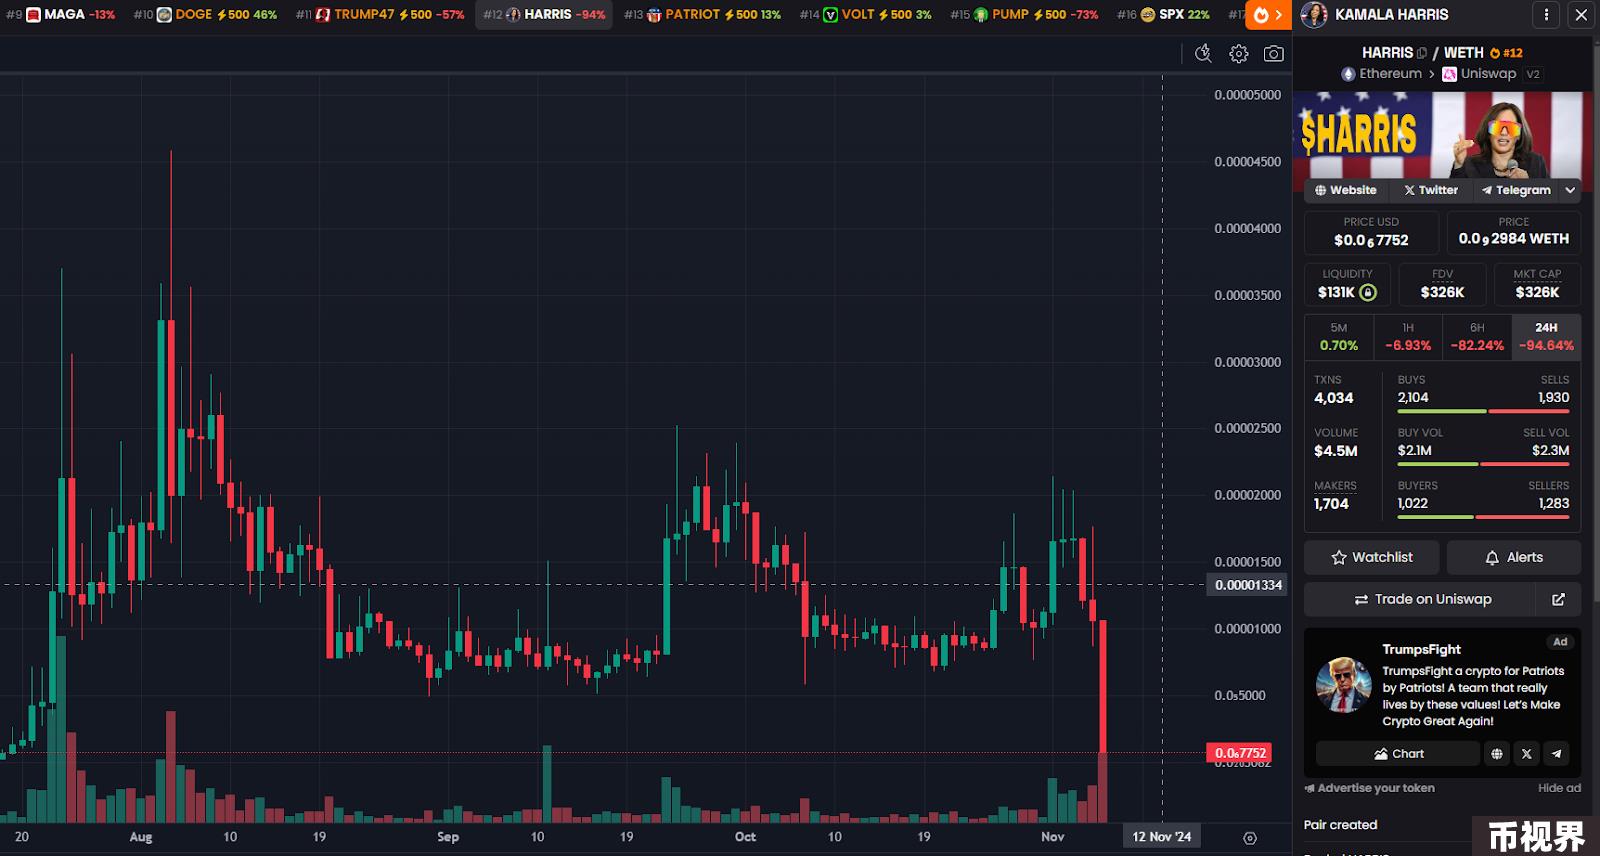Click the FDV $326K box
The image size is (1600, 856).
click(1442, 284)
